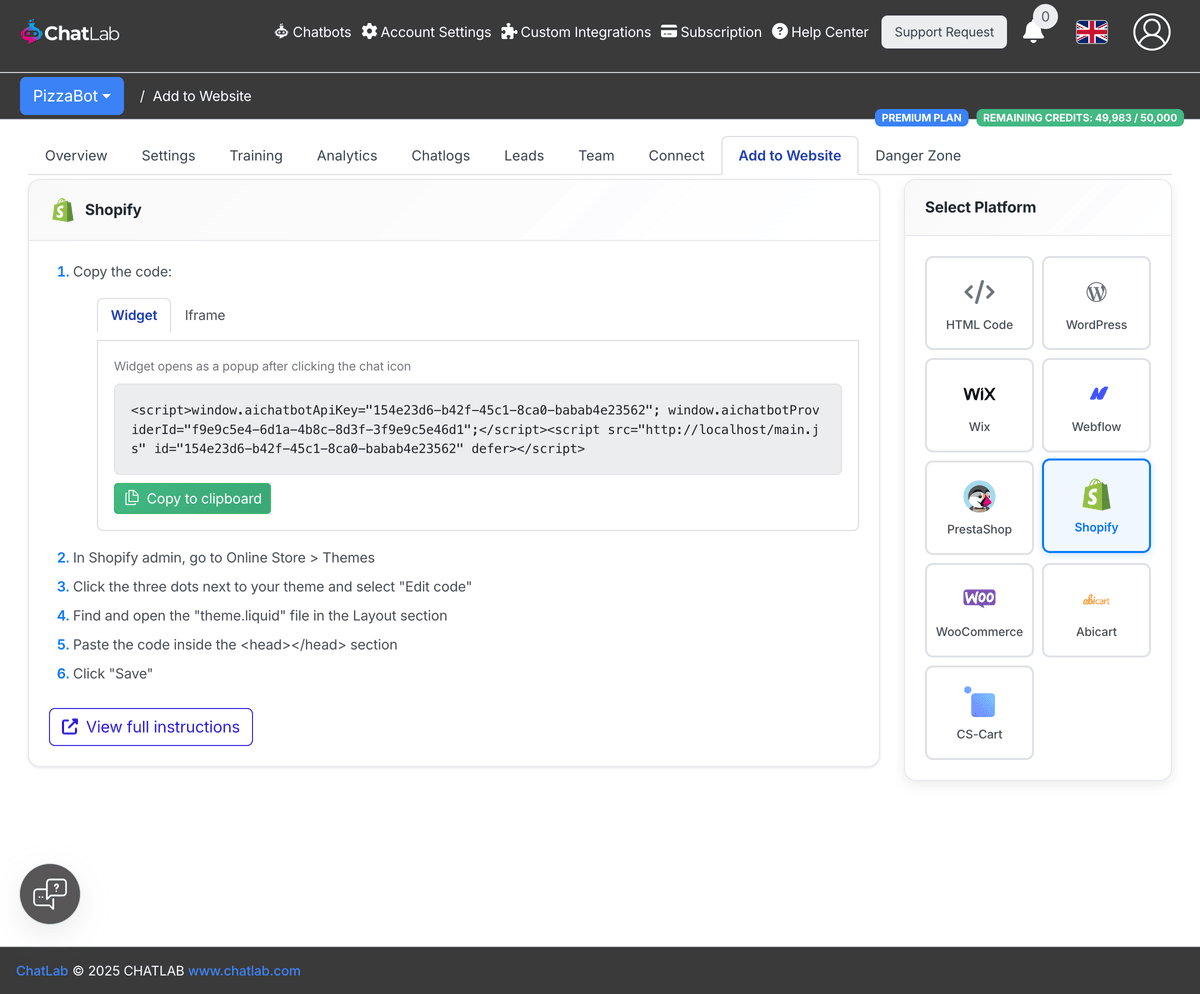Open the chat widget launcher
The height and width of the screenshot is (994, 1200).
click(x=49, y=893)
